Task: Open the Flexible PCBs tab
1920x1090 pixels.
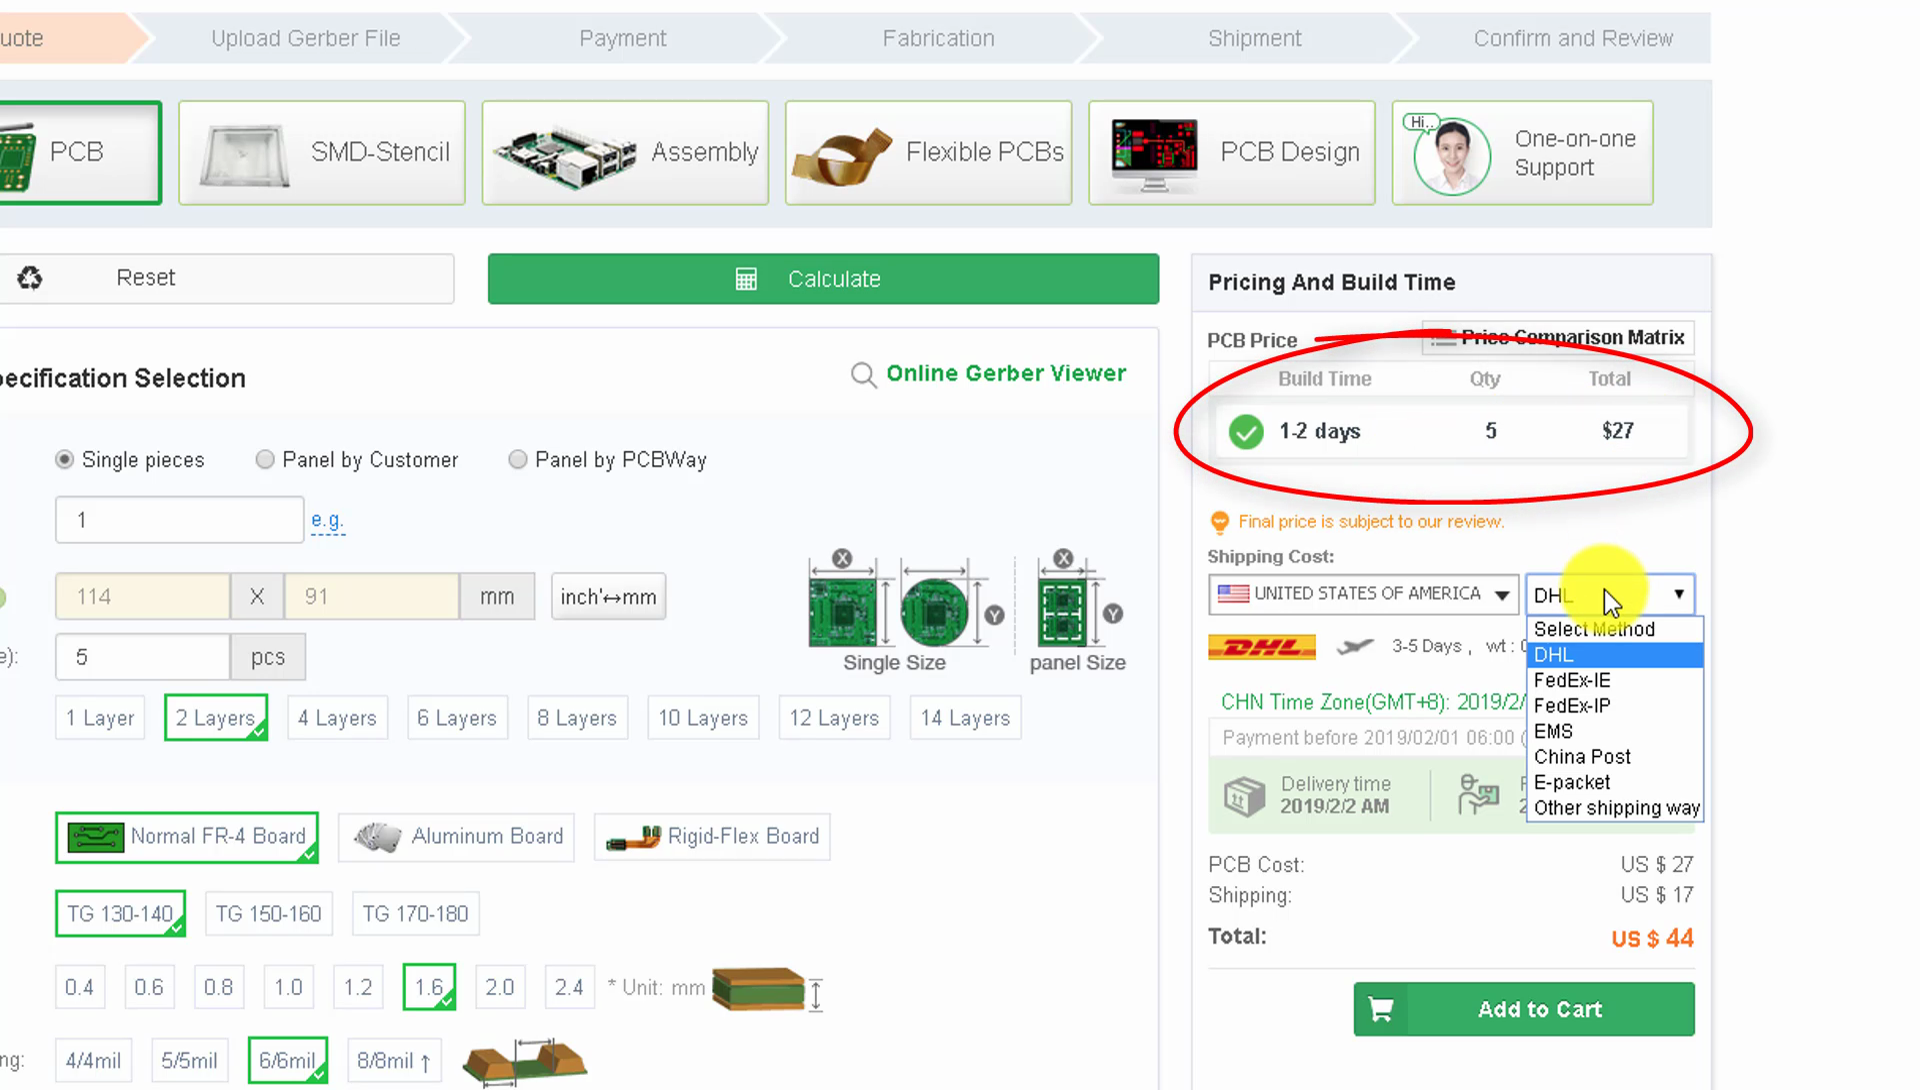Action: (928, 153)
